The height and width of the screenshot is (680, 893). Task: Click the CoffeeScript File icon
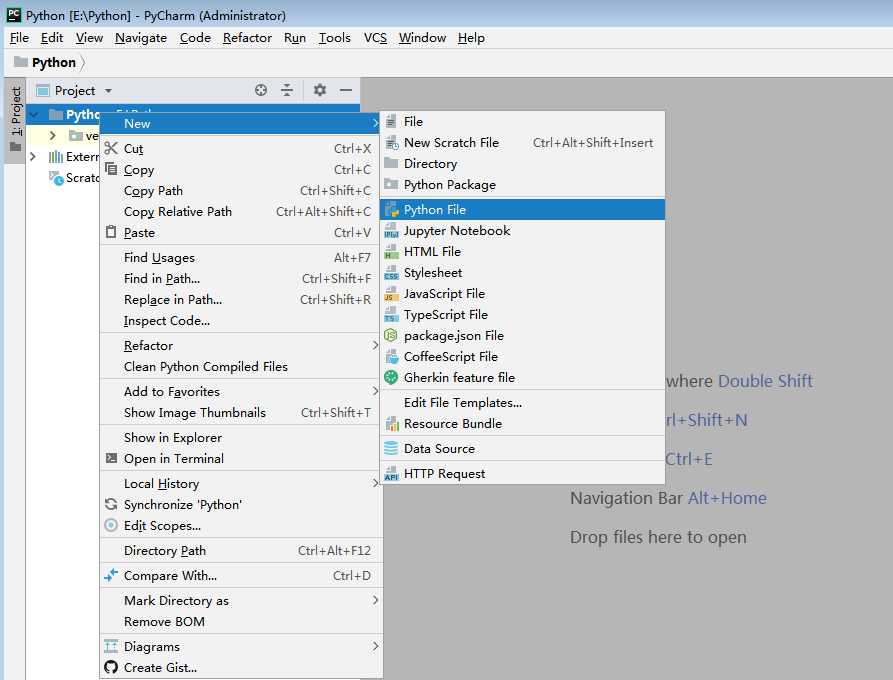(x=391, y=357)
